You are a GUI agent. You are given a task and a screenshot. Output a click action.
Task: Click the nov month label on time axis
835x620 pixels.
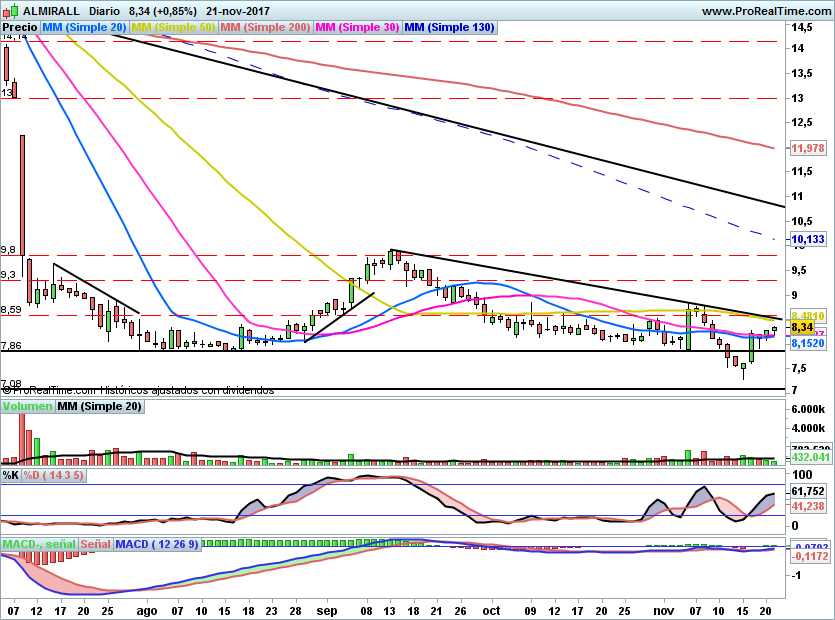click(664, 611)
